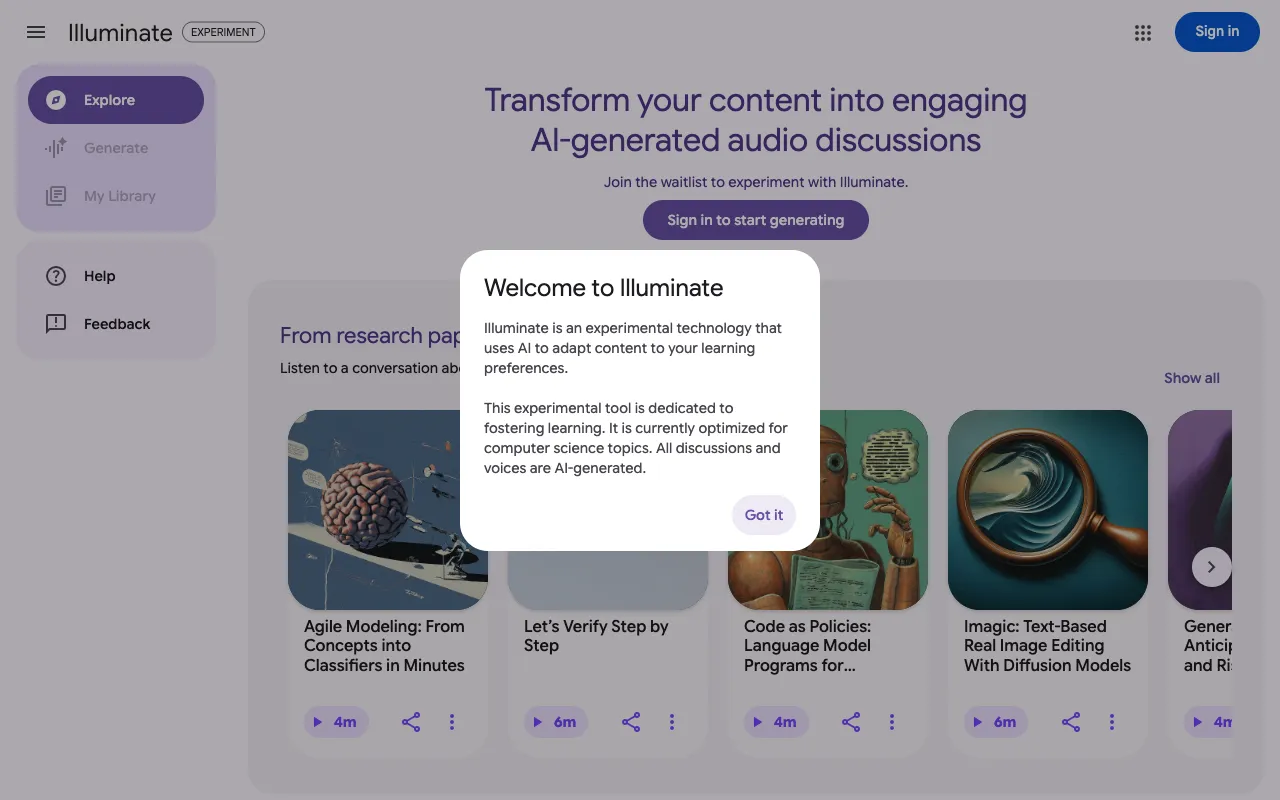
Task: Click the Sign in button top right
Action: (1217, 32)
